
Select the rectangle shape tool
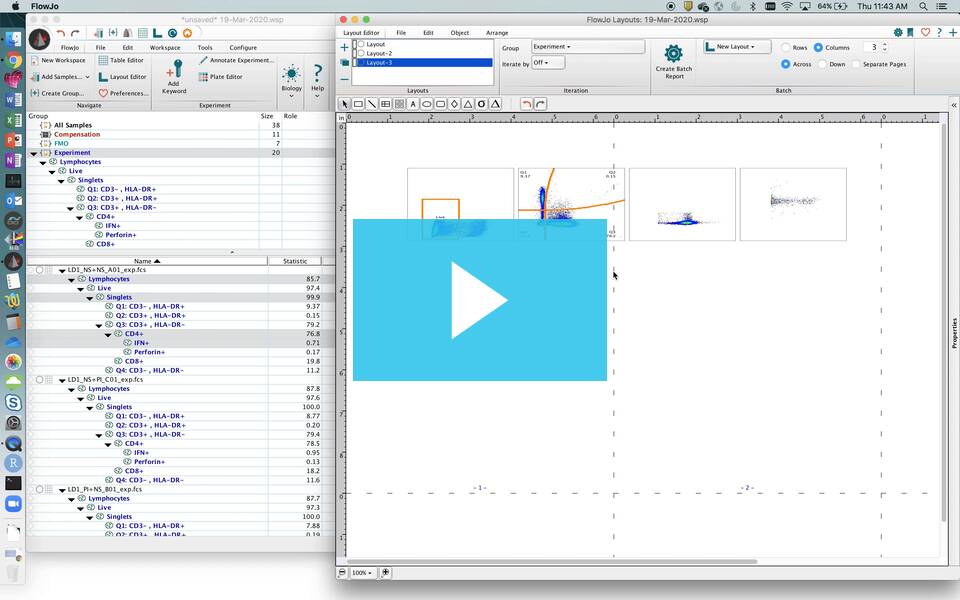pos(358,104)
